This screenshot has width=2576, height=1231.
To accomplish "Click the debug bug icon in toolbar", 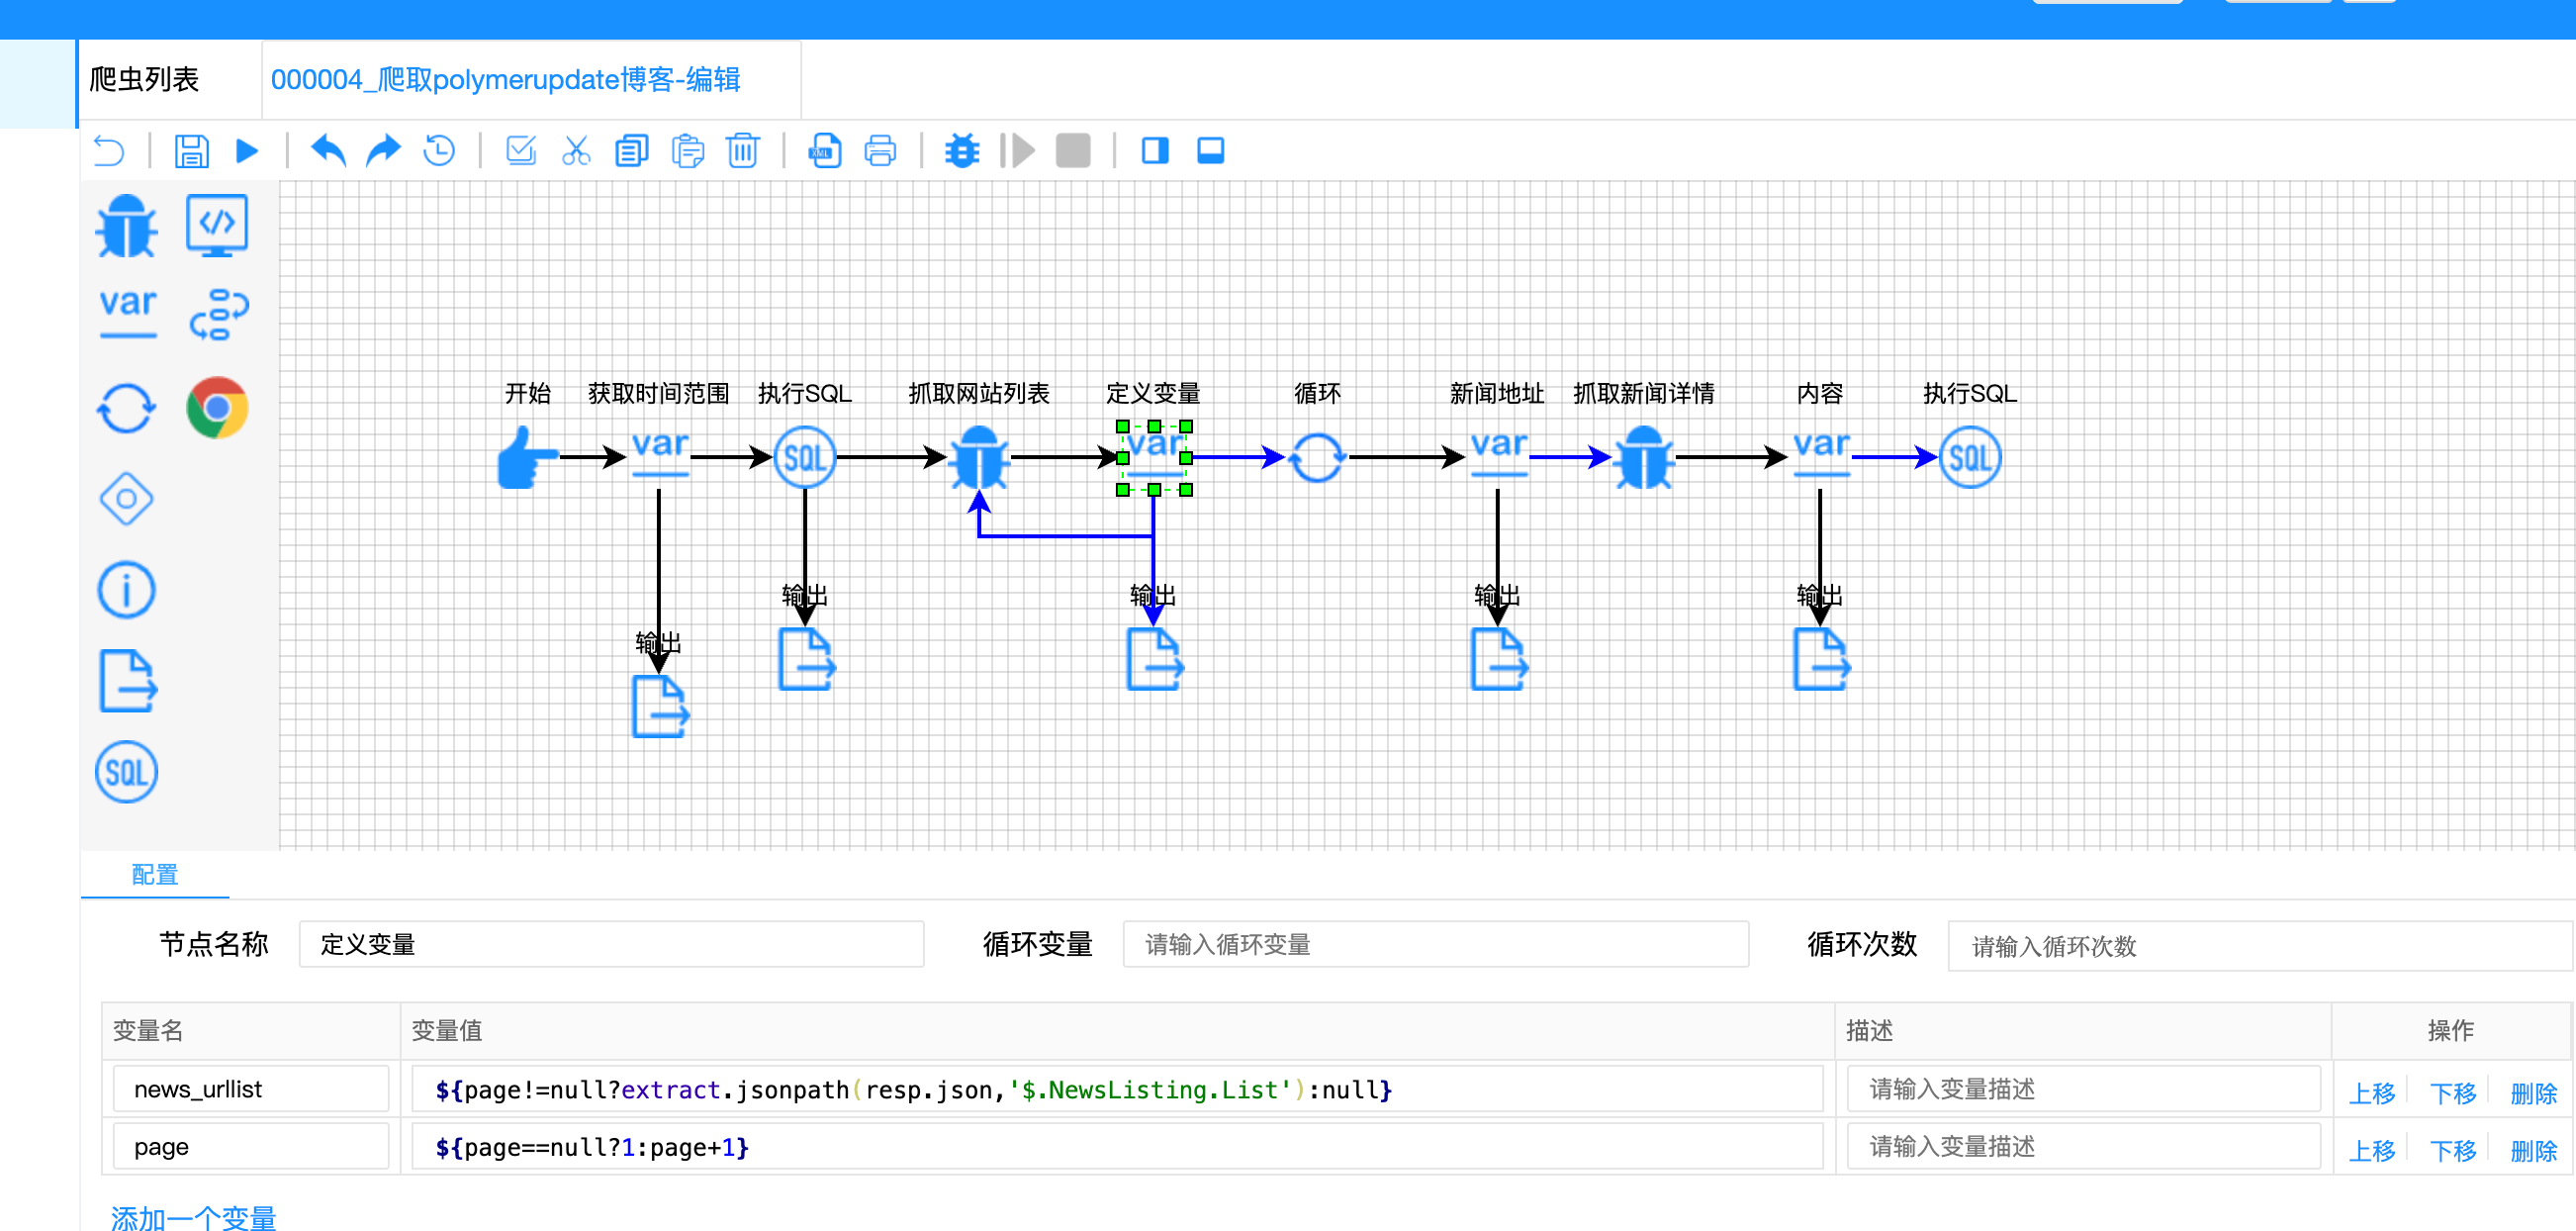I will click(x=962, y=151).
